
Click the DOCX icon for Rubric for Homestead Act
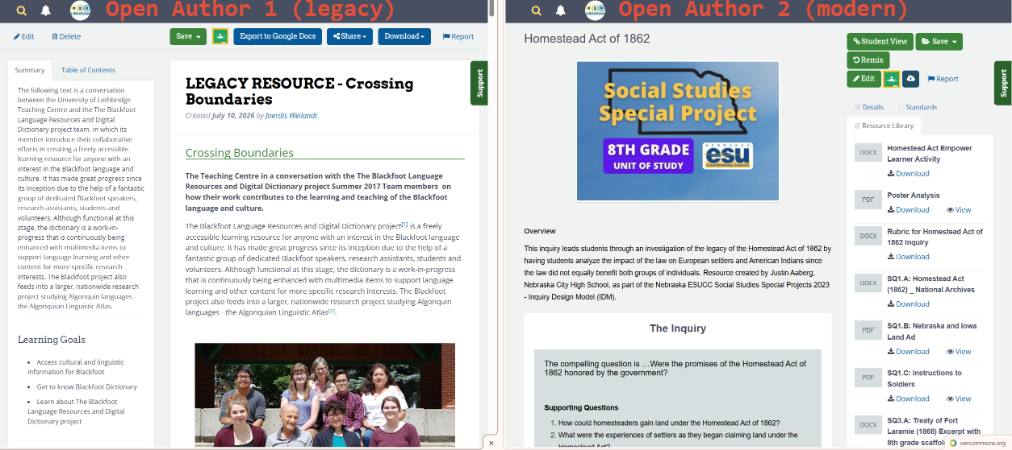tap(868, 236)
